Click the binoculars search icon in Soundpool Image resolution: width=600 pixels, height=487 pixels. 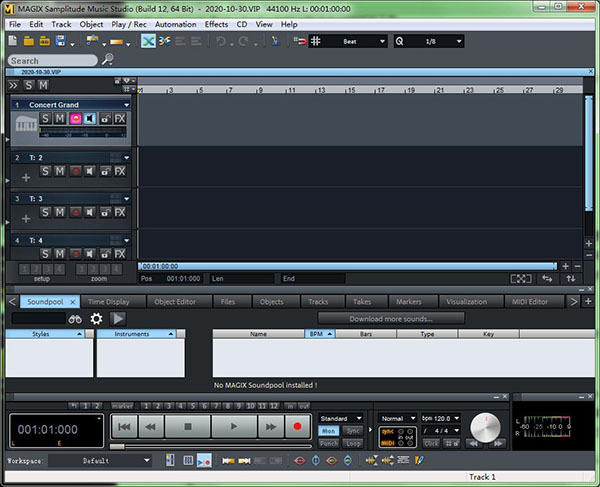pyautogui.click(x=75, y=318)
